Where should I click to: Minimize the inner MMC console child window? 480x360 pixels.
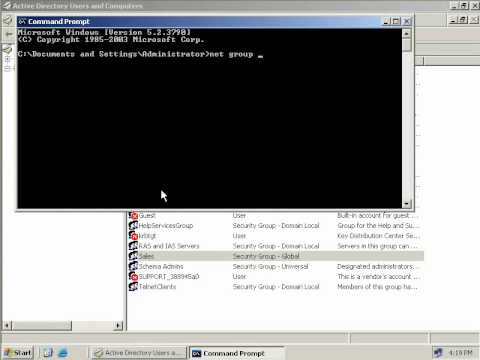[453, 20]
